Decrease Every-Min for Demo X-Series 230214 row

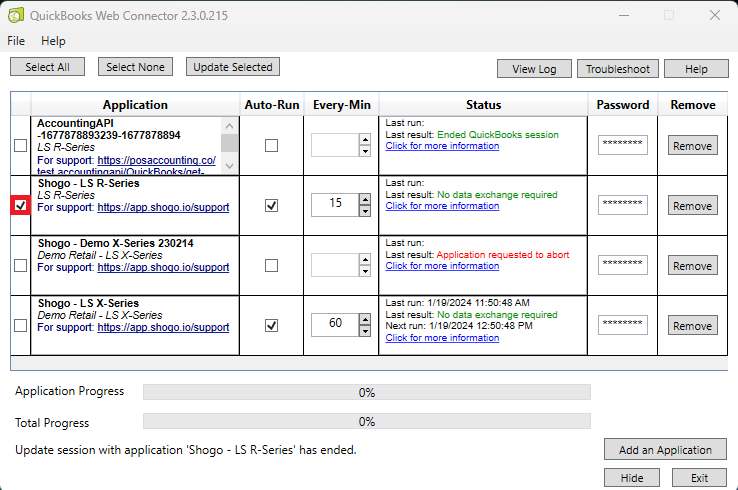coord(365,271)
